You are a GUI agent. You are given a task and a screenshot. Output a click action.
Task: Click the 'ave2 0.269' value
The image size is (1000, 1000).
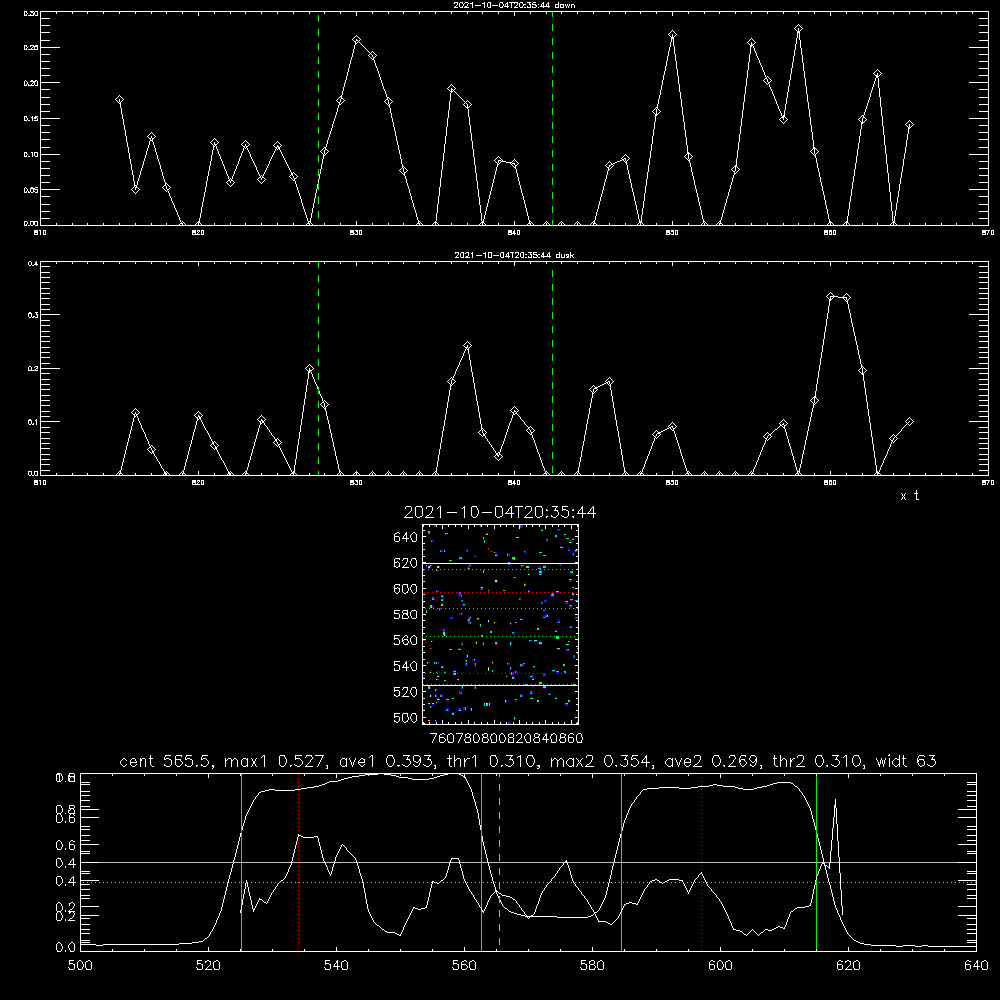(714, 761)
